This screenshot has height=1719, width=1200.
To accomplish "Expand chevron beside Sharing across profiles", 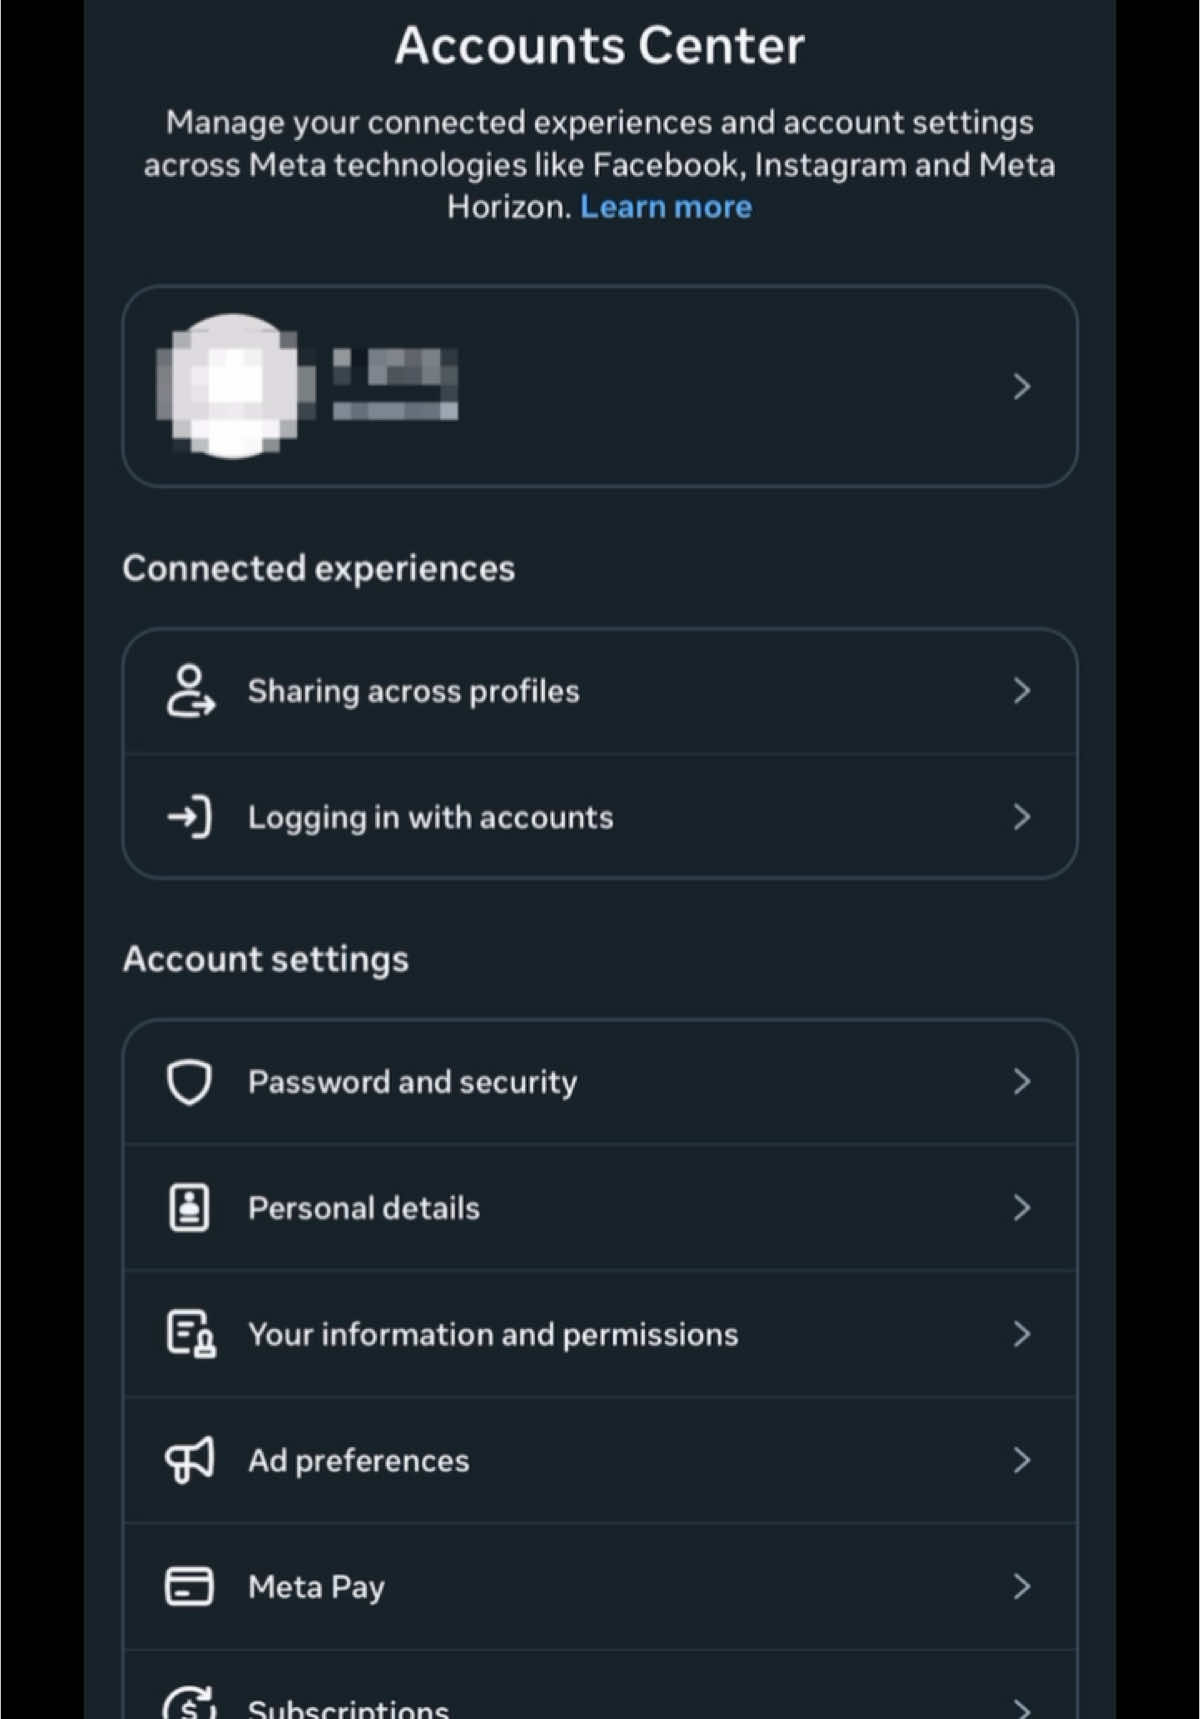I will [x=1021, y=691].
